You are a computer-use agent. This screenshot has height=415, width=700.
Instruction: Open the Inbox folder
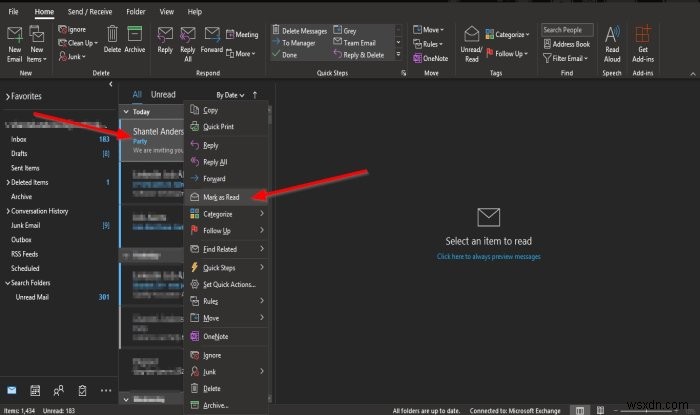19,139
